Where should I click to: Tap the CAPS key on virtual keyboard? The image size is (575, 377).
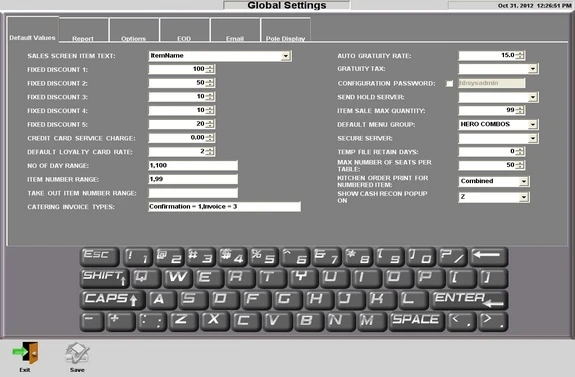click(x=112, y=300)
